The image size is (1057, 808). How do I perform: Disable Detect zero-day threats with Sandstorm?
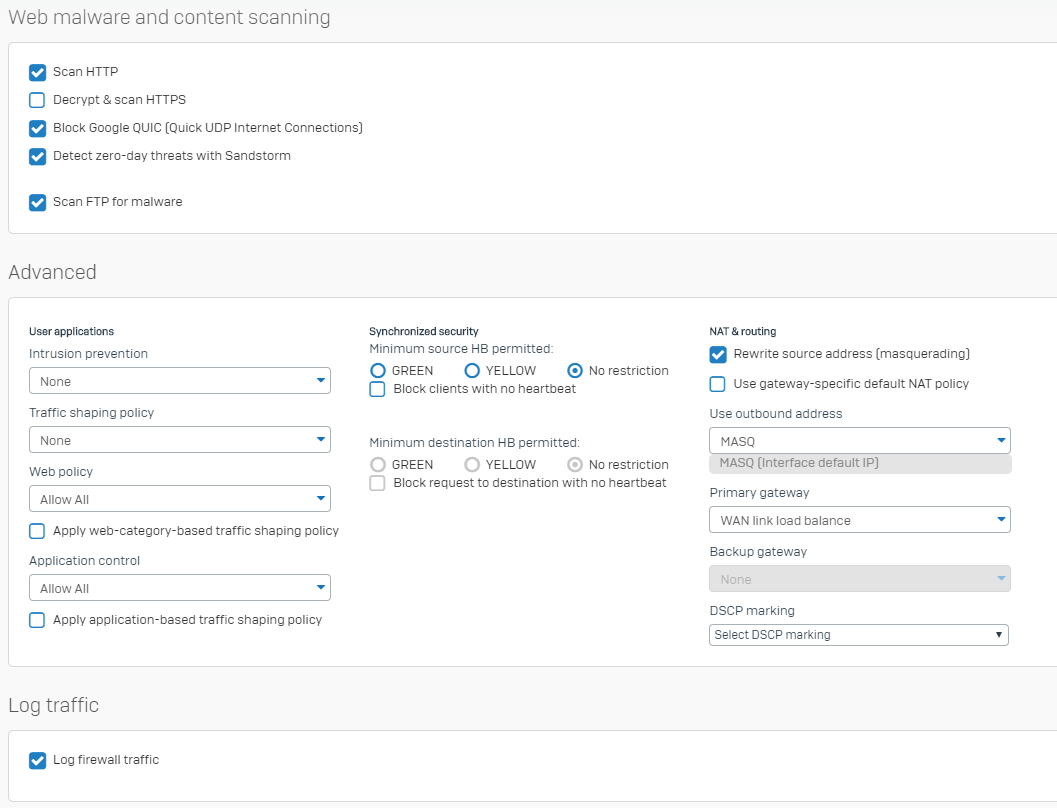tap(38, 156)
